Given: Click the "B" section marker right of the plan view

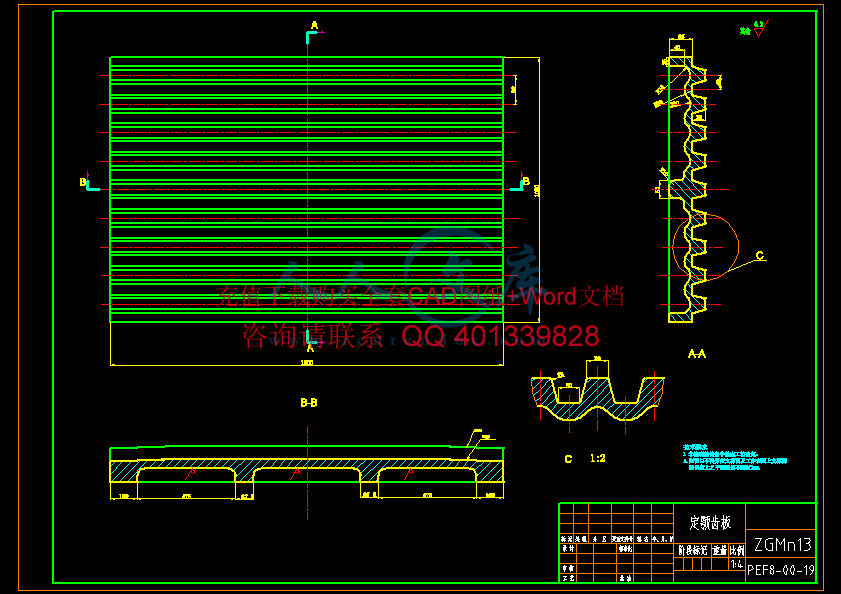Looking at the screenshot, I should 526,181.
